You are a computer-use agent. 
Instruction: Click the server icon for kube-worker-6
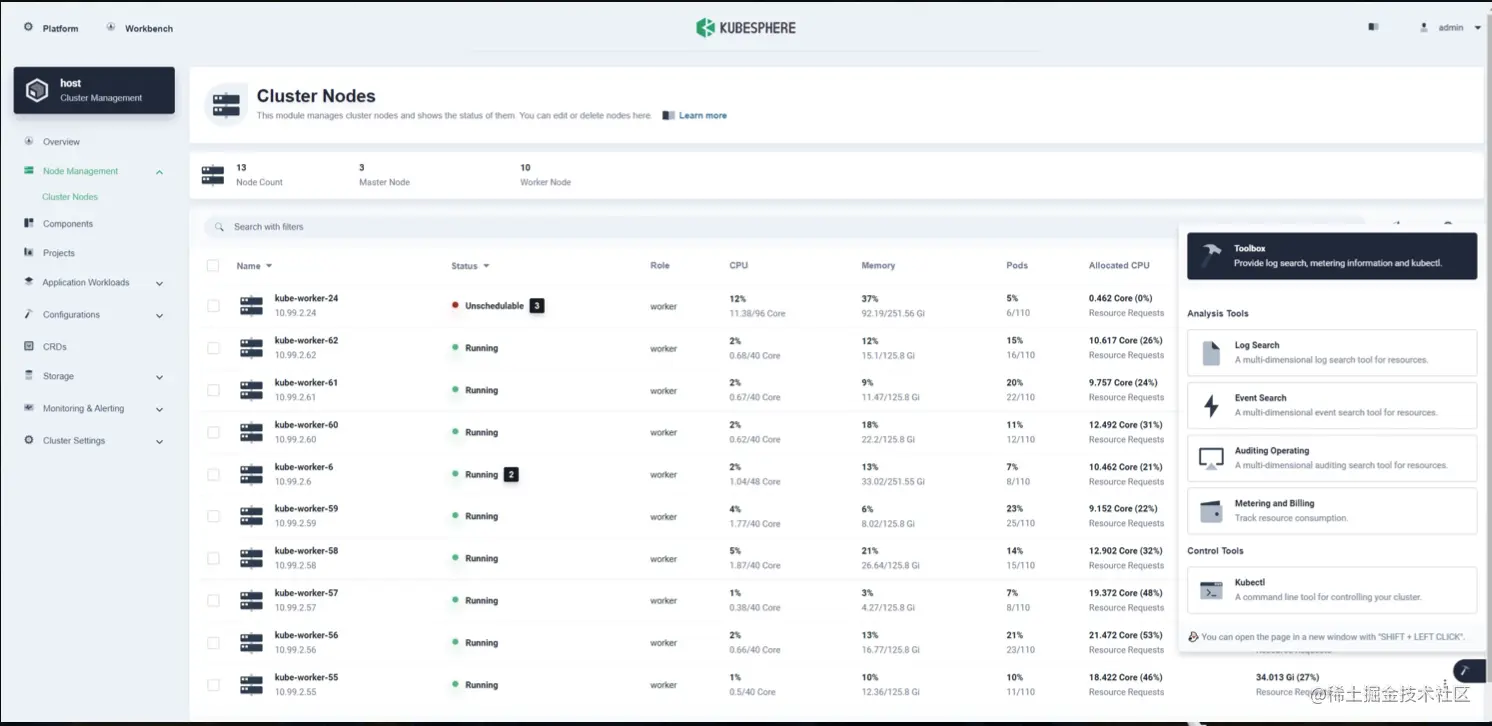(x=251, y=474)
